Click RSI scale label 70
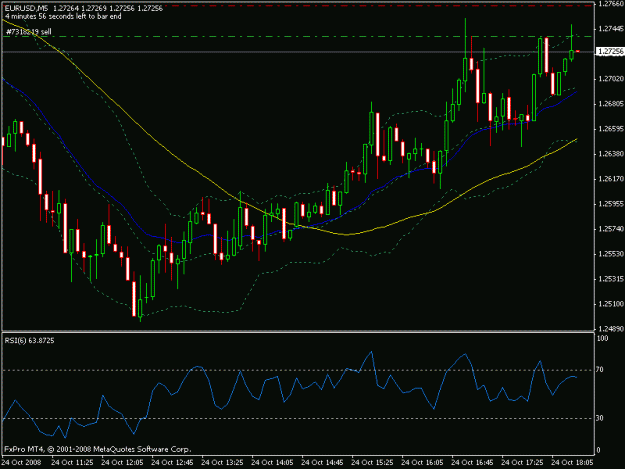625x469 pixels. (600, 370)
